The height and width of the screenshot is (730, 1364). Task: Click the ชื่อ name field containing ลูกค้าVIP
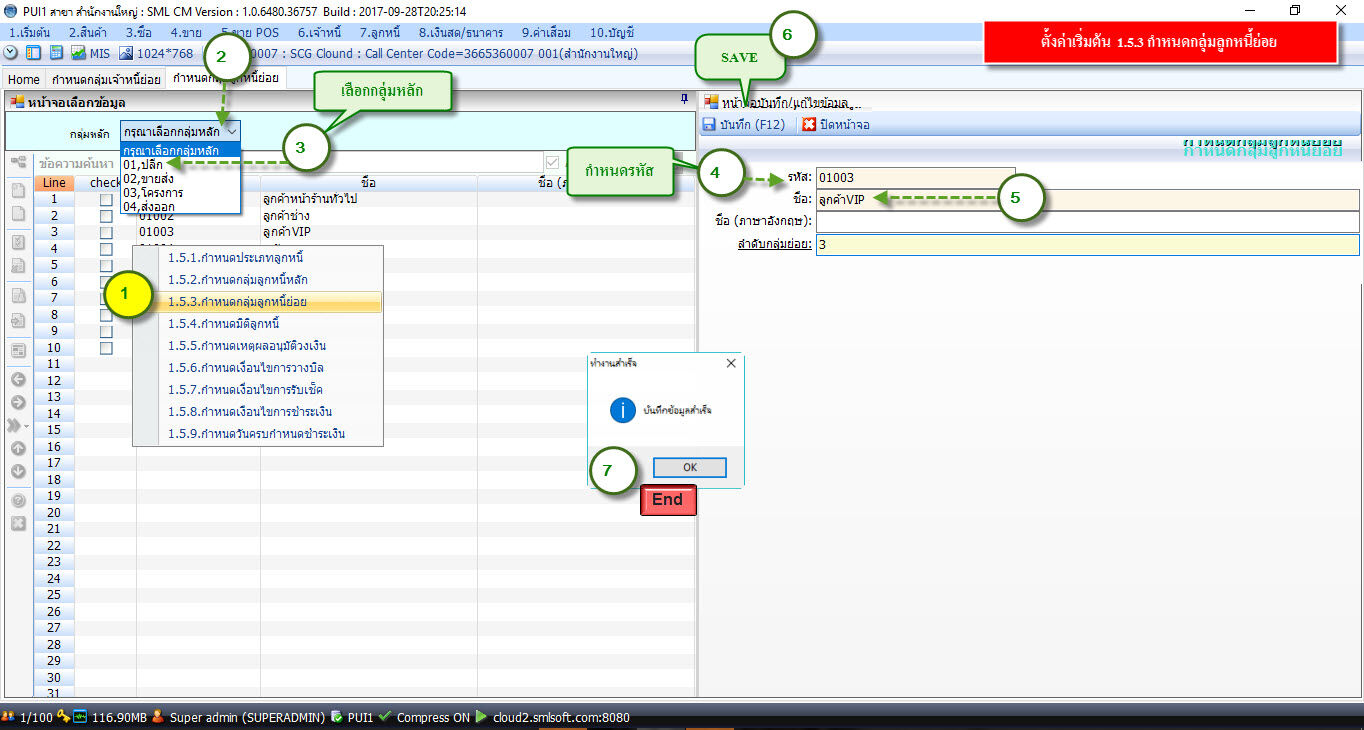(1087, 199)
